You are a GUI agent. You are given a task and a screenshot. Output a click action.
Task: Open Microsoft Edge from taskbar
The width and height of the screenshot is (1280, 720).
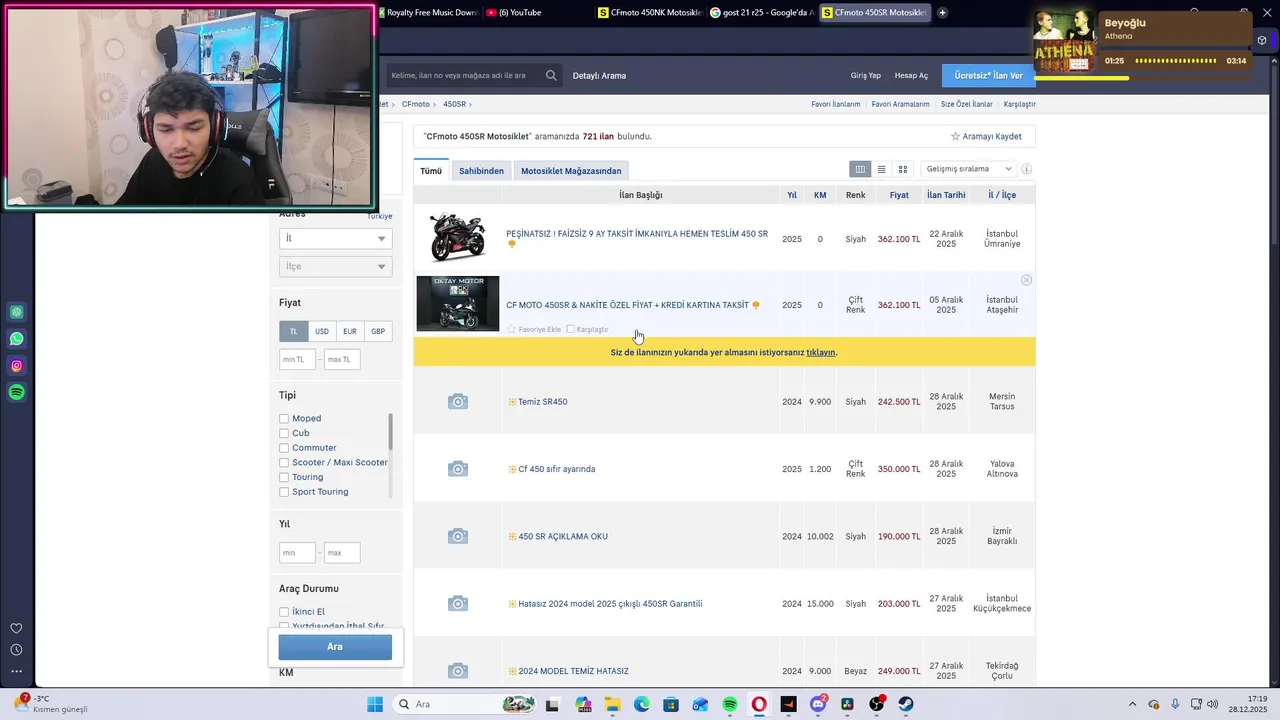click(x=642, y=704)
